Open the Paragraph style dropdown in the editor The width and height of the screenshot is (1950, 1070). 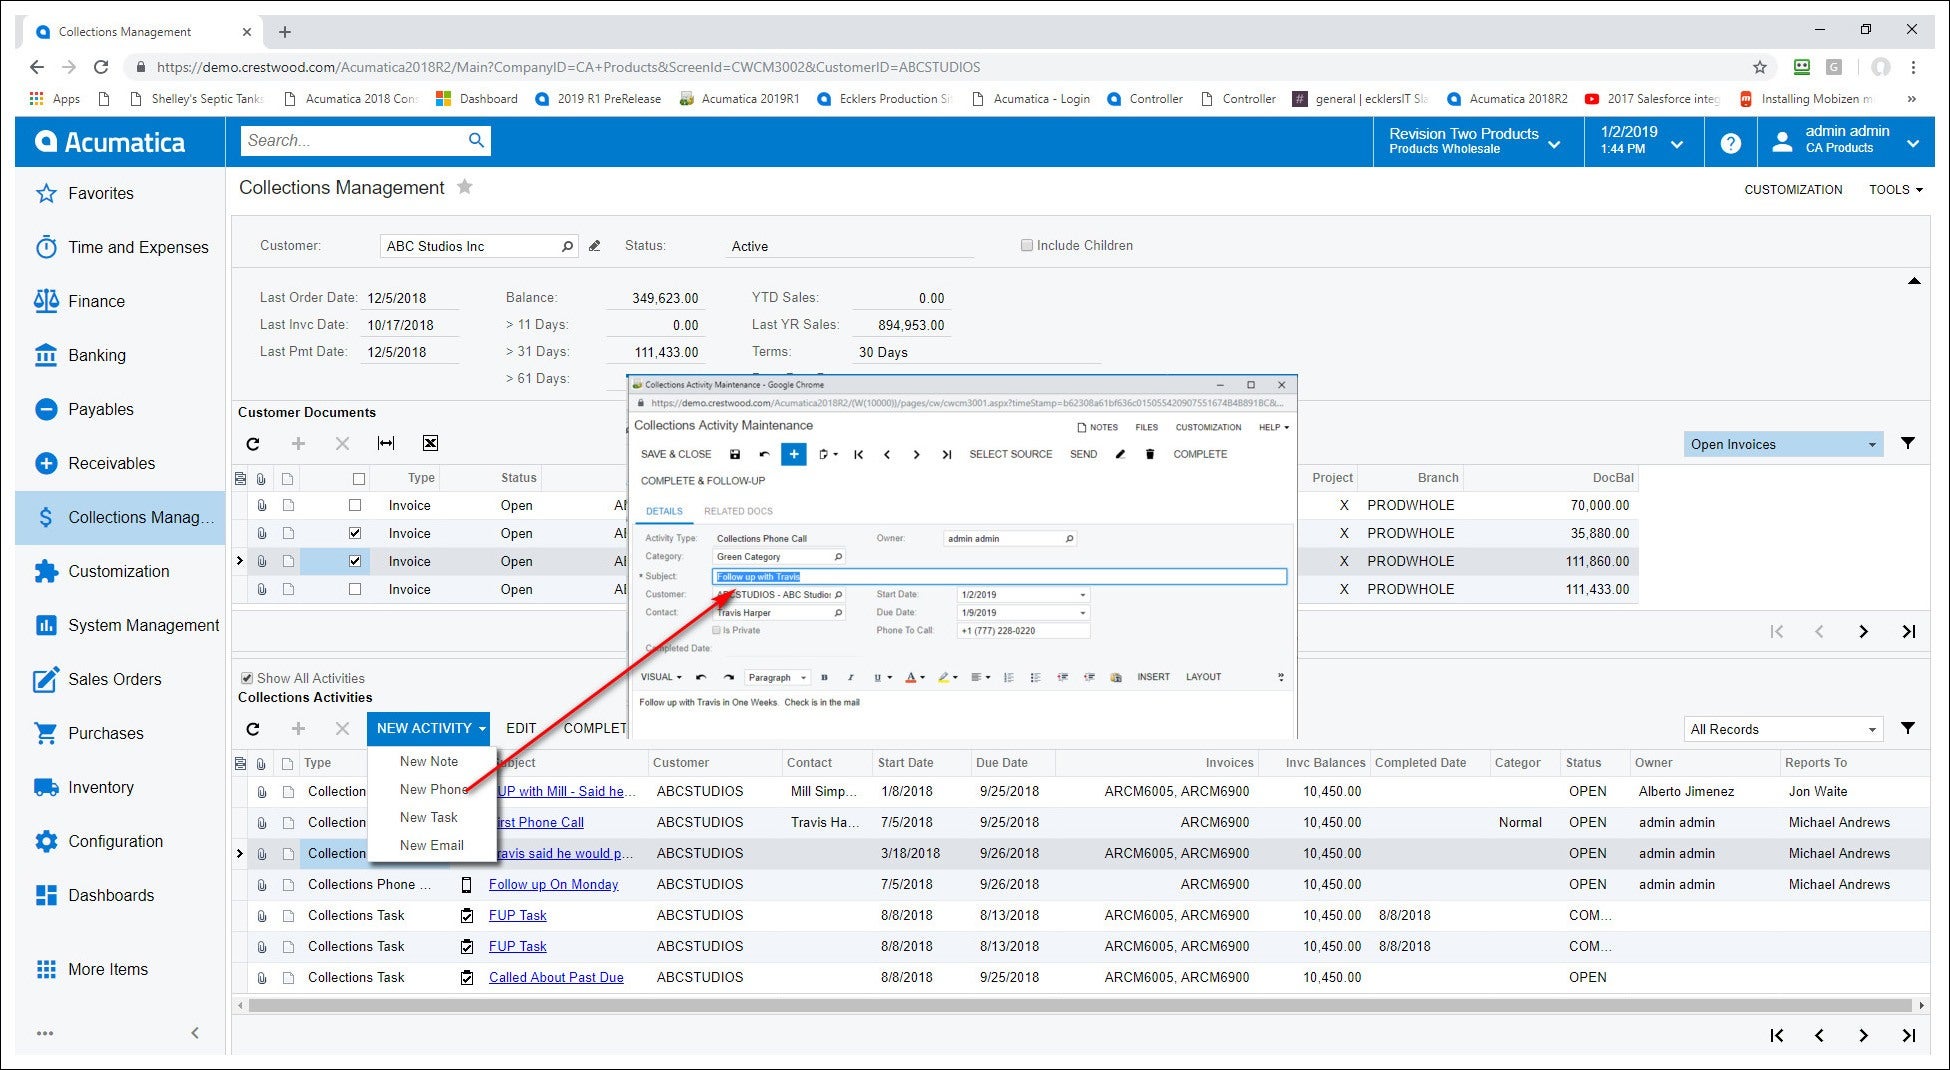tap(776, 677)
